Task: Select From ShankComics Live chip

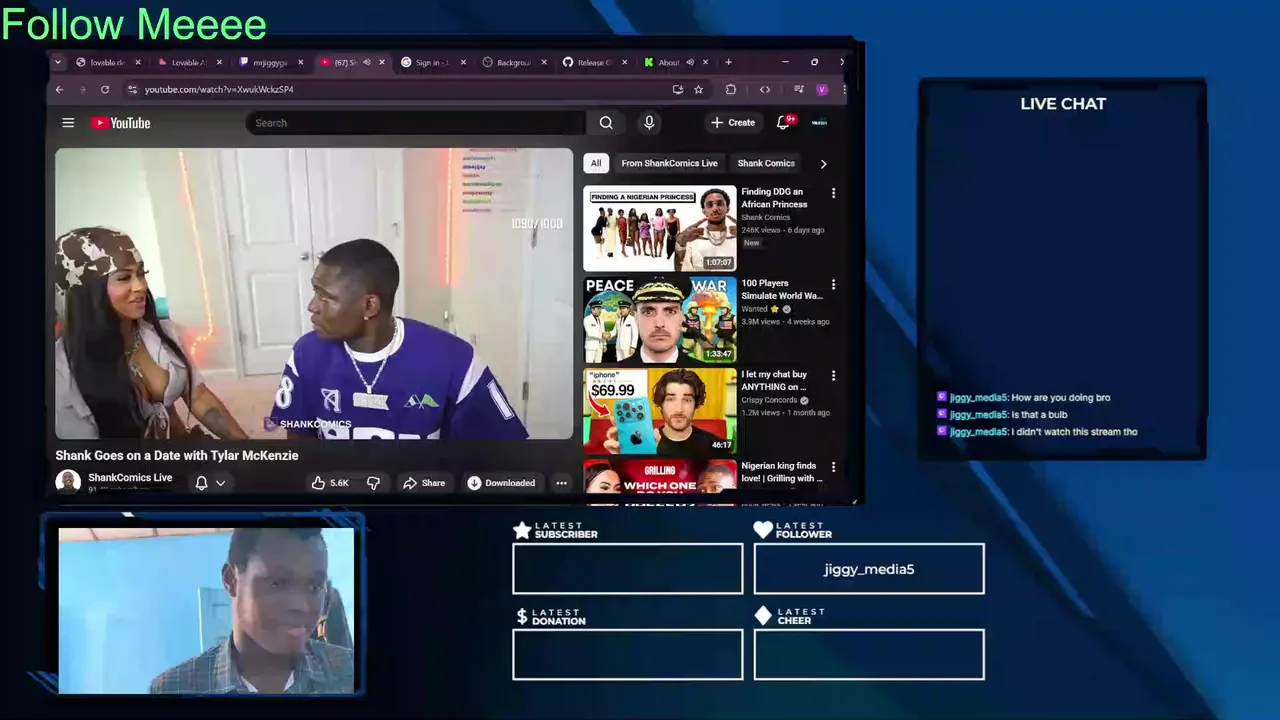Action: (x=669, y=163)
